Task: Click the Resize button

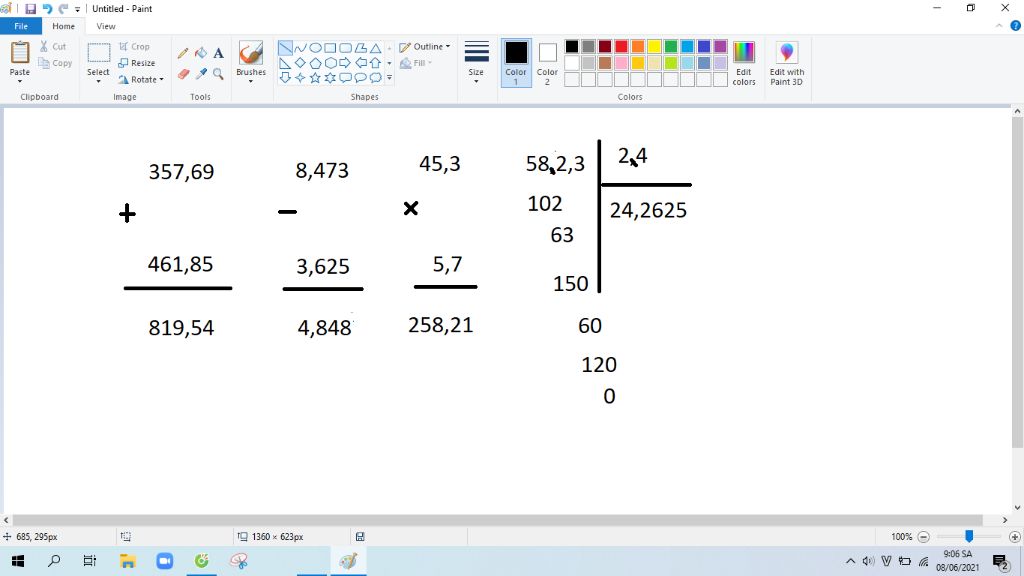Action: pyautogui.click(x=137, y=63)
